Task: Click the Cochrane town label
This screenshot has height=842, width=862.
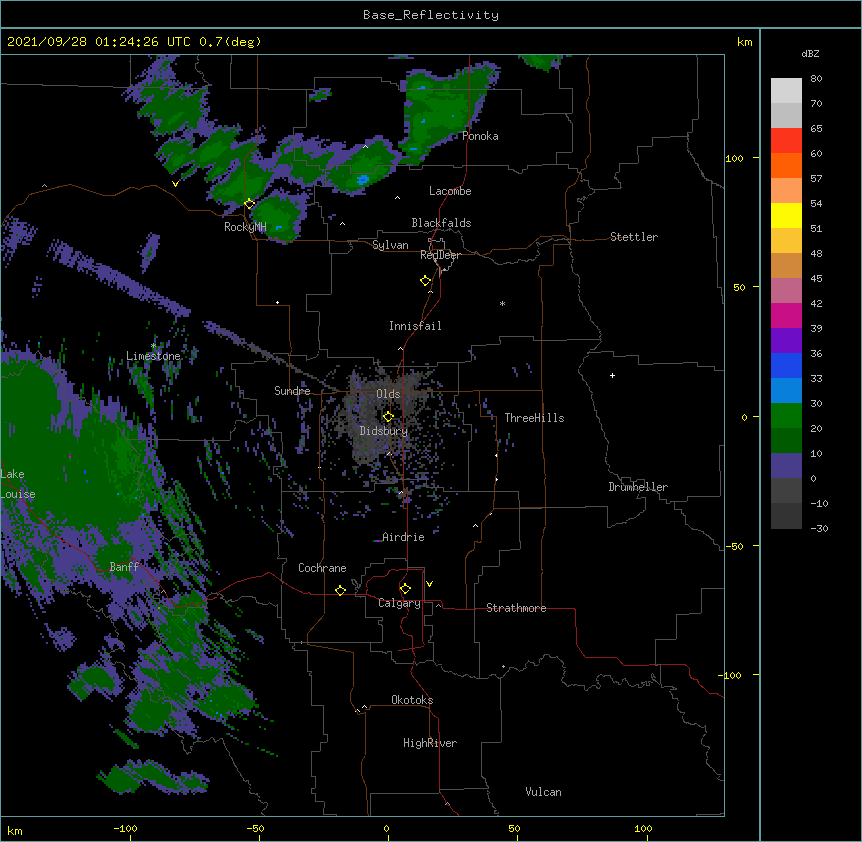Action: (x=322, y=568)
